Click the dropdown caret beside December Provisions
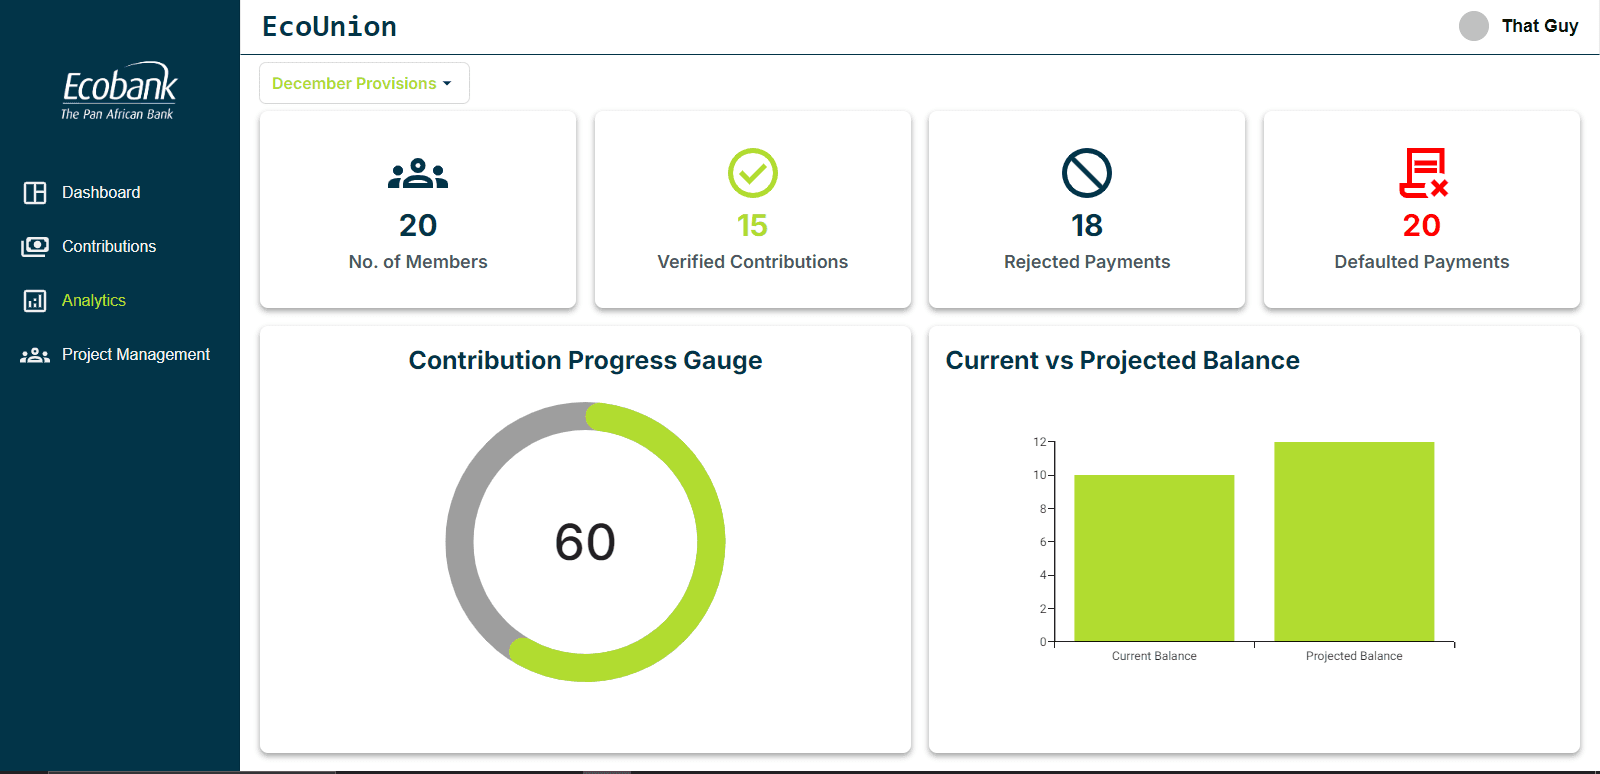This screenshot has height=774, width=1600. [x=447, y=84]
